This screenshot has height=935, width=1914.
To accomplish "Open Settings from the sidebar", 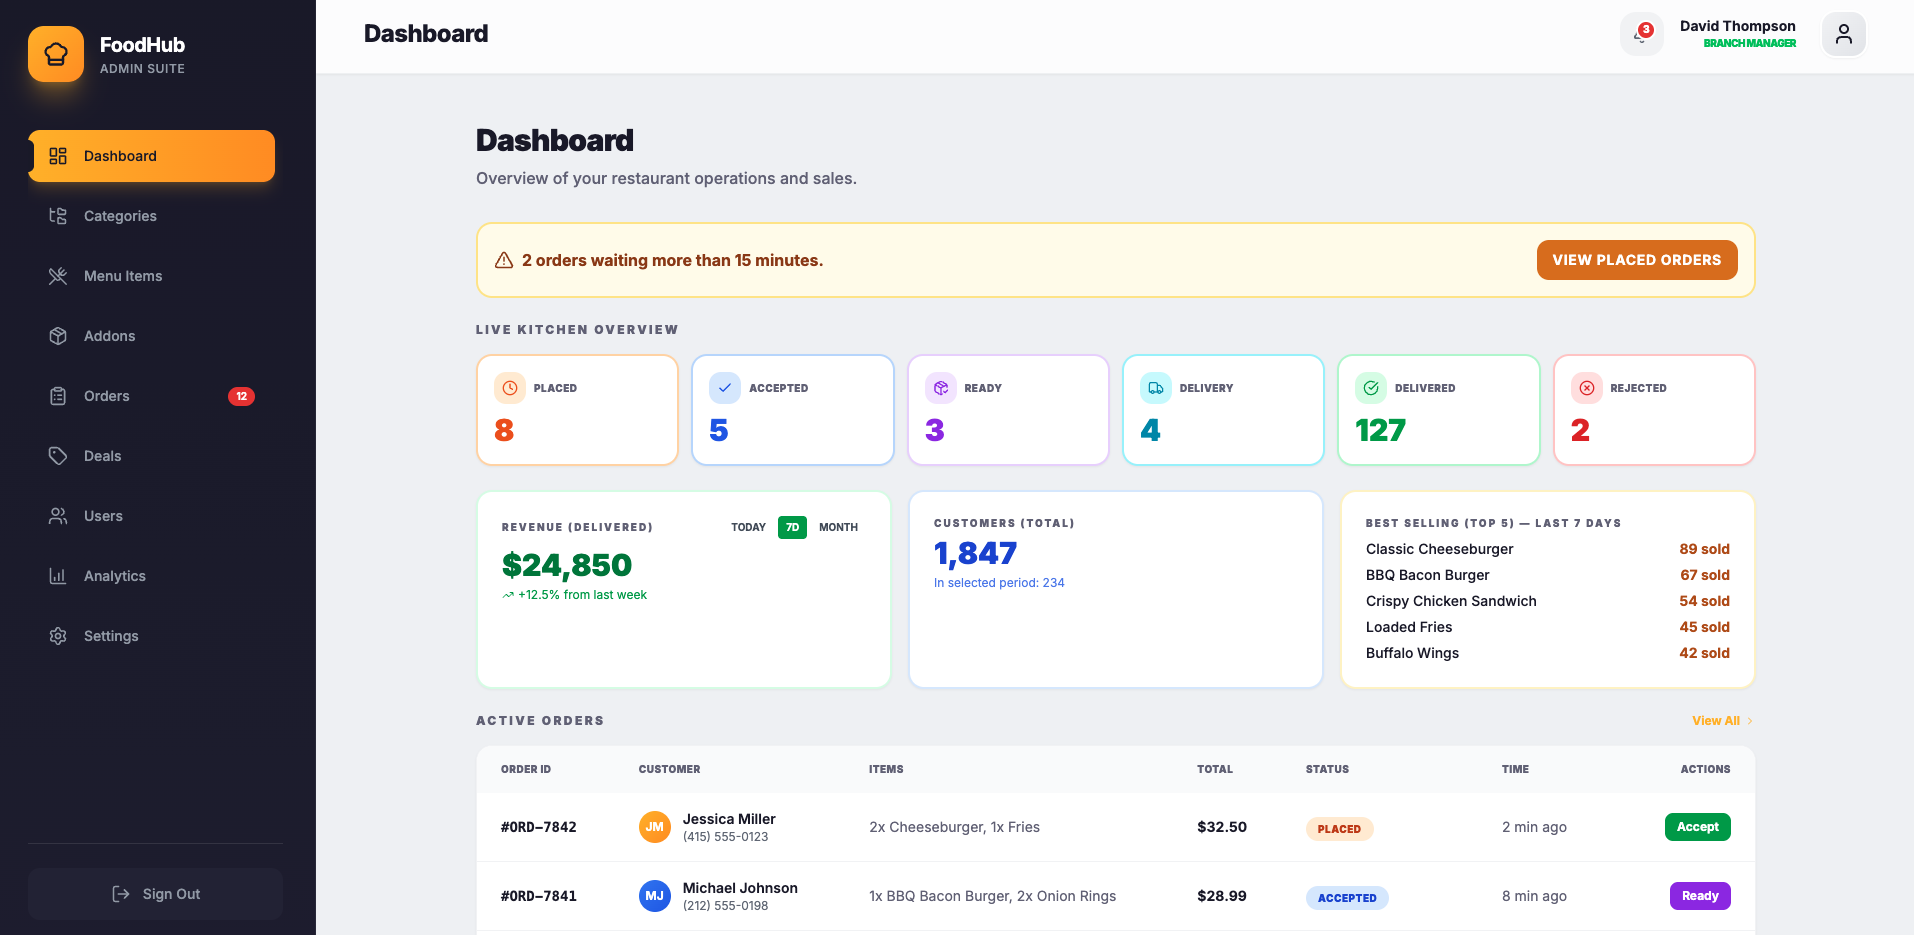I will coord(152,636).
